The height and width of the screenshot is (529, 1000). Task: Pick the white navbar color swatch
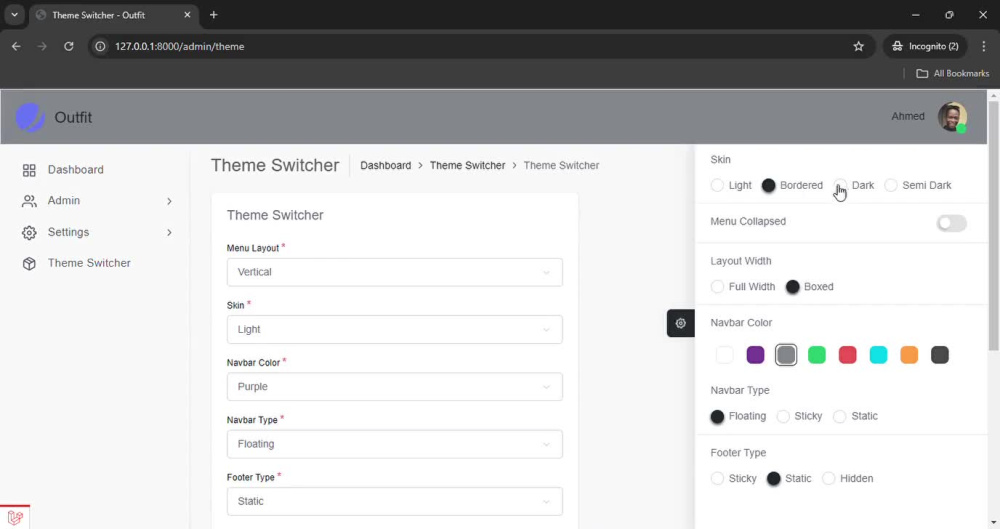click(724, 355)
